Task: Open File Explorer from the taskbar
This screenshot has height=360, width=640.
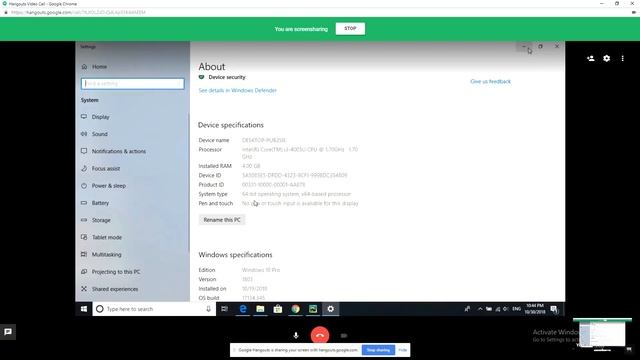Action: tap(260, 309)
